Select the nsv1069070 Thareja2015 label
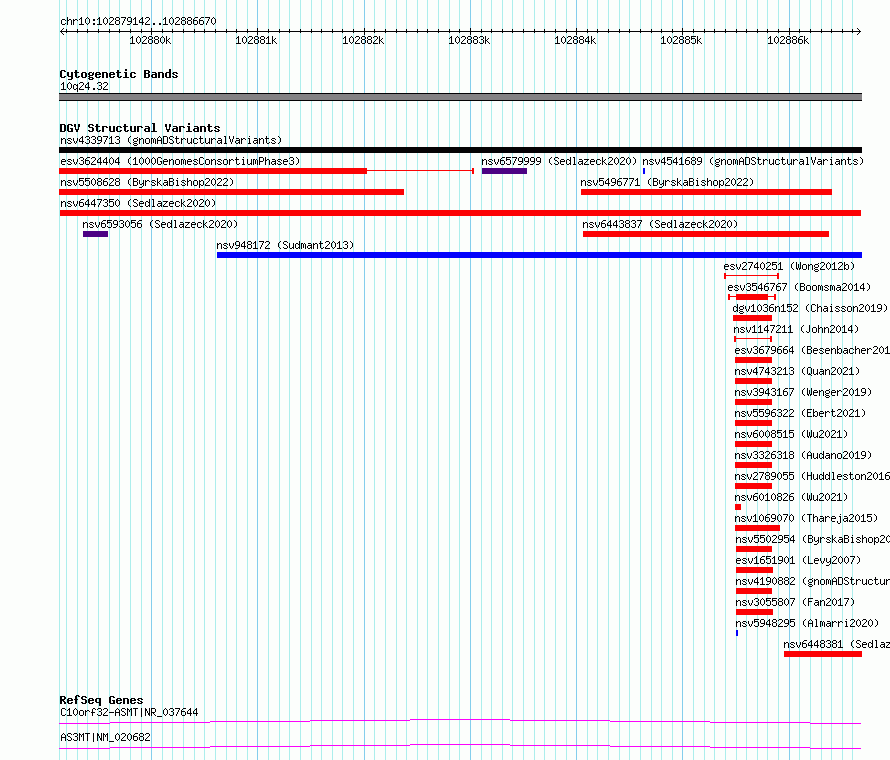 (806, 518)
